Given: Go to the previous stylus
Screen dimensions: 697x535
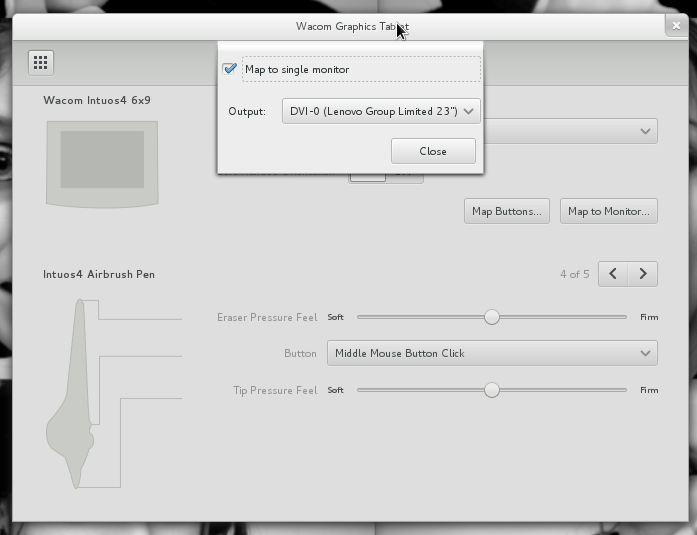Looking at the screenshot, I should pyautogui.click(x=613, y=274).
